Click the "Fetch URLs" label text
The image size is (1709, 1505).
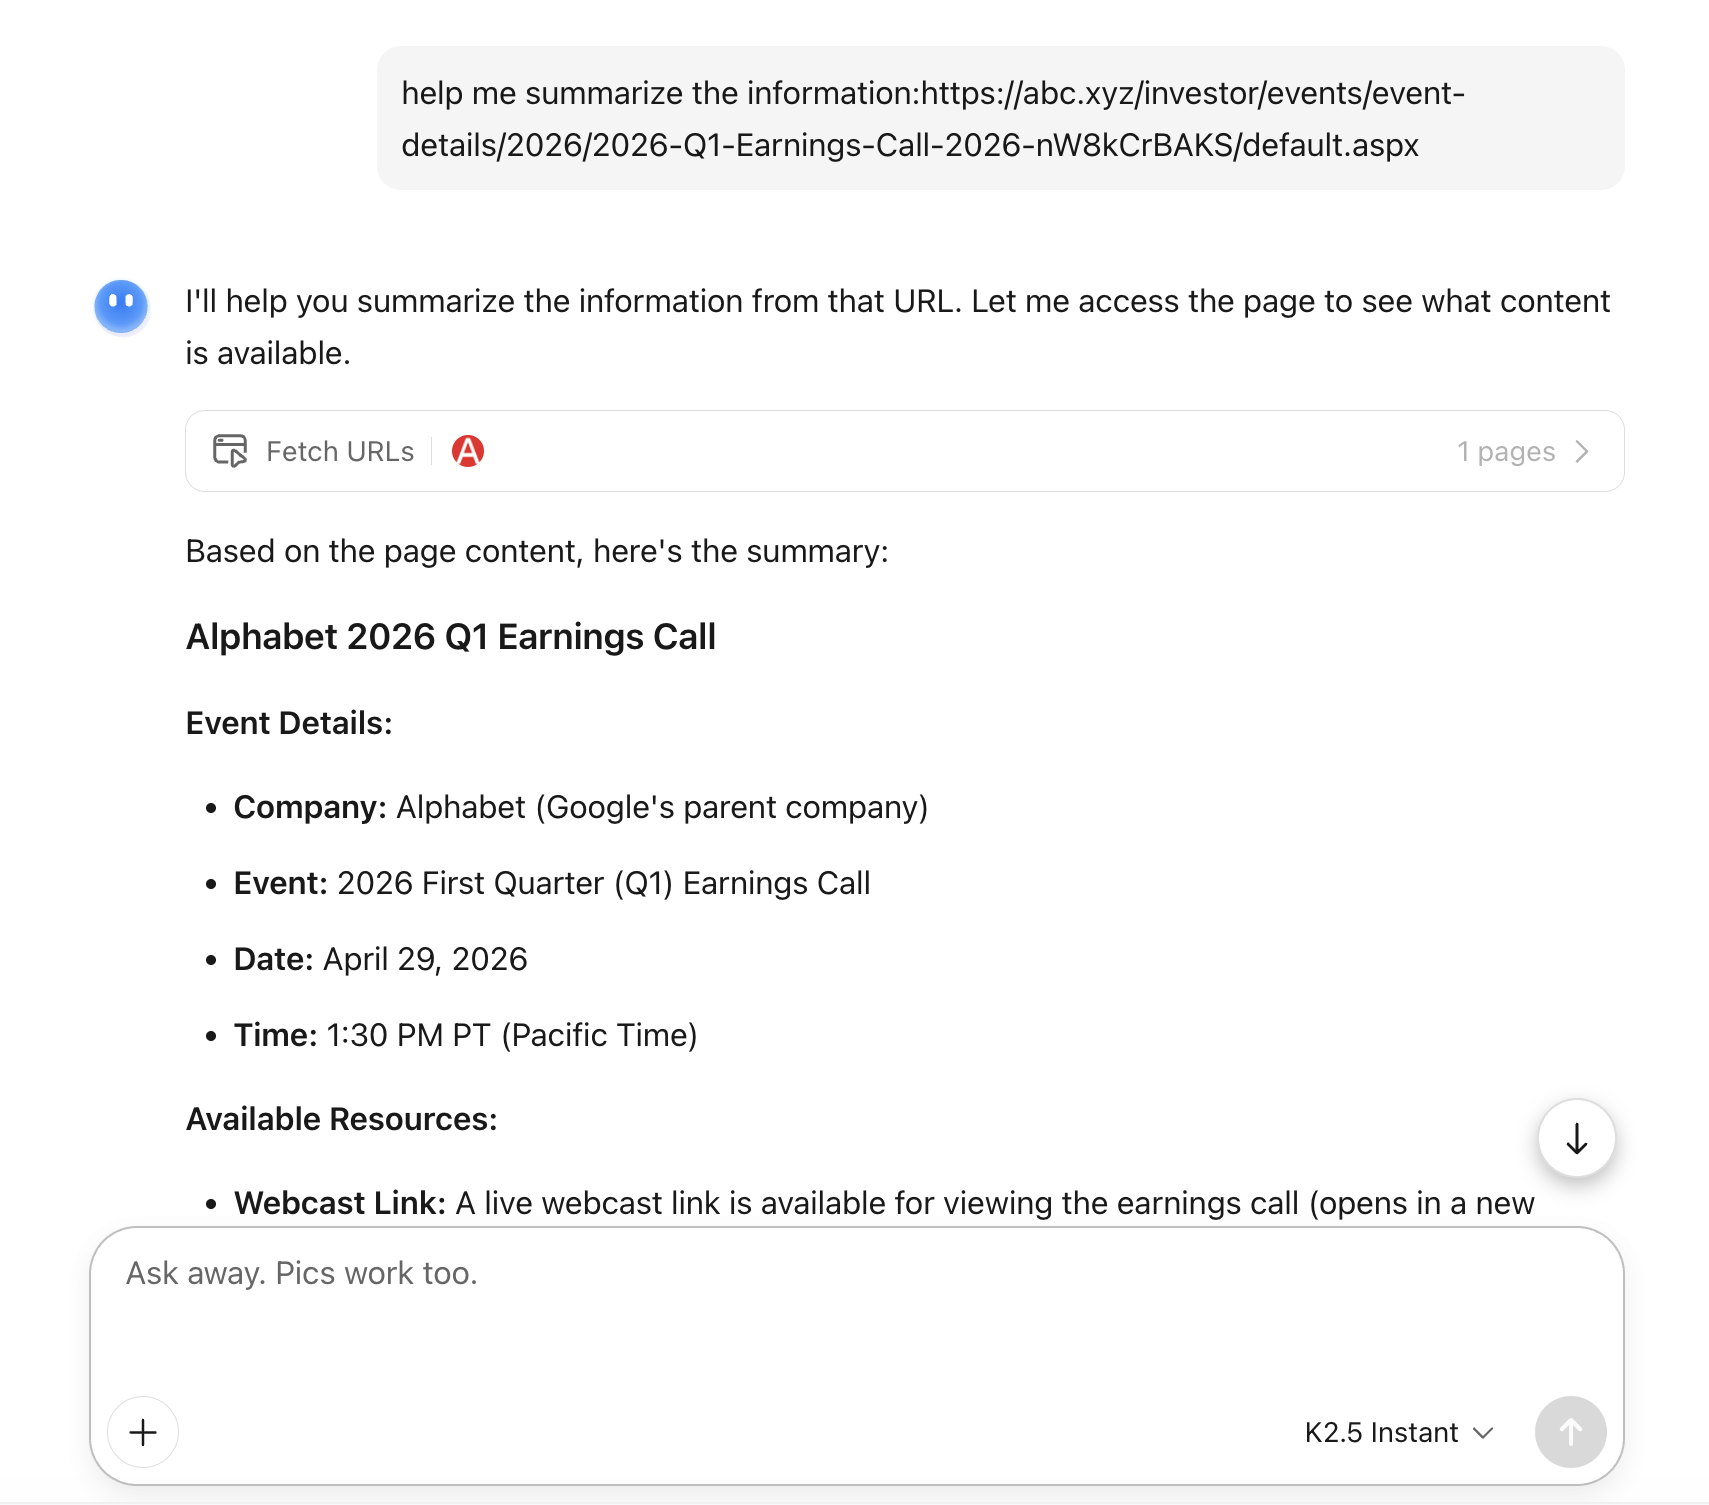[x=339, y=451]
